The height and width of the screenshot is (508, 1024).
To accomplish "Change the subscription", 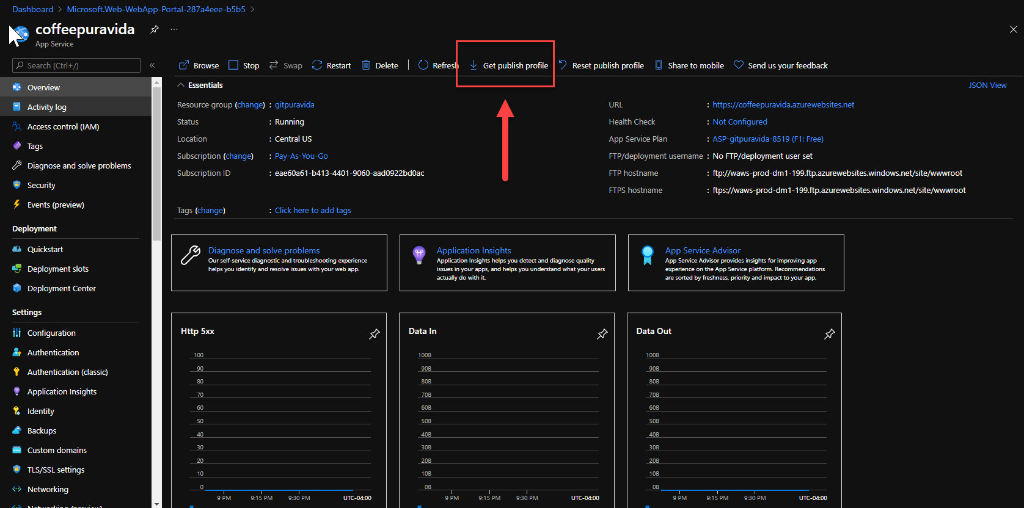I will click(x=238, y=157).
